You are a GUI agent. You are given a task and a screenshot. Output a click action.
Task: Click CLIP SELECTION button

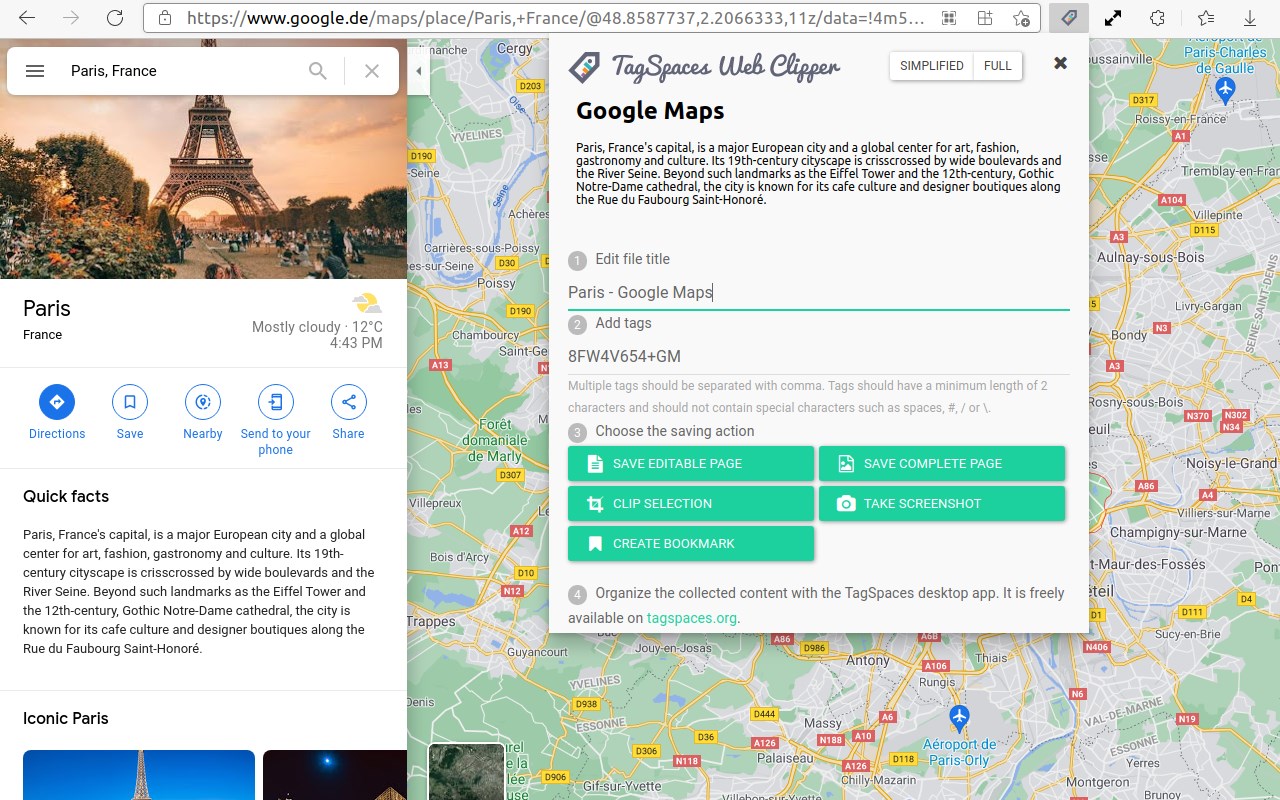coord(691,503)
